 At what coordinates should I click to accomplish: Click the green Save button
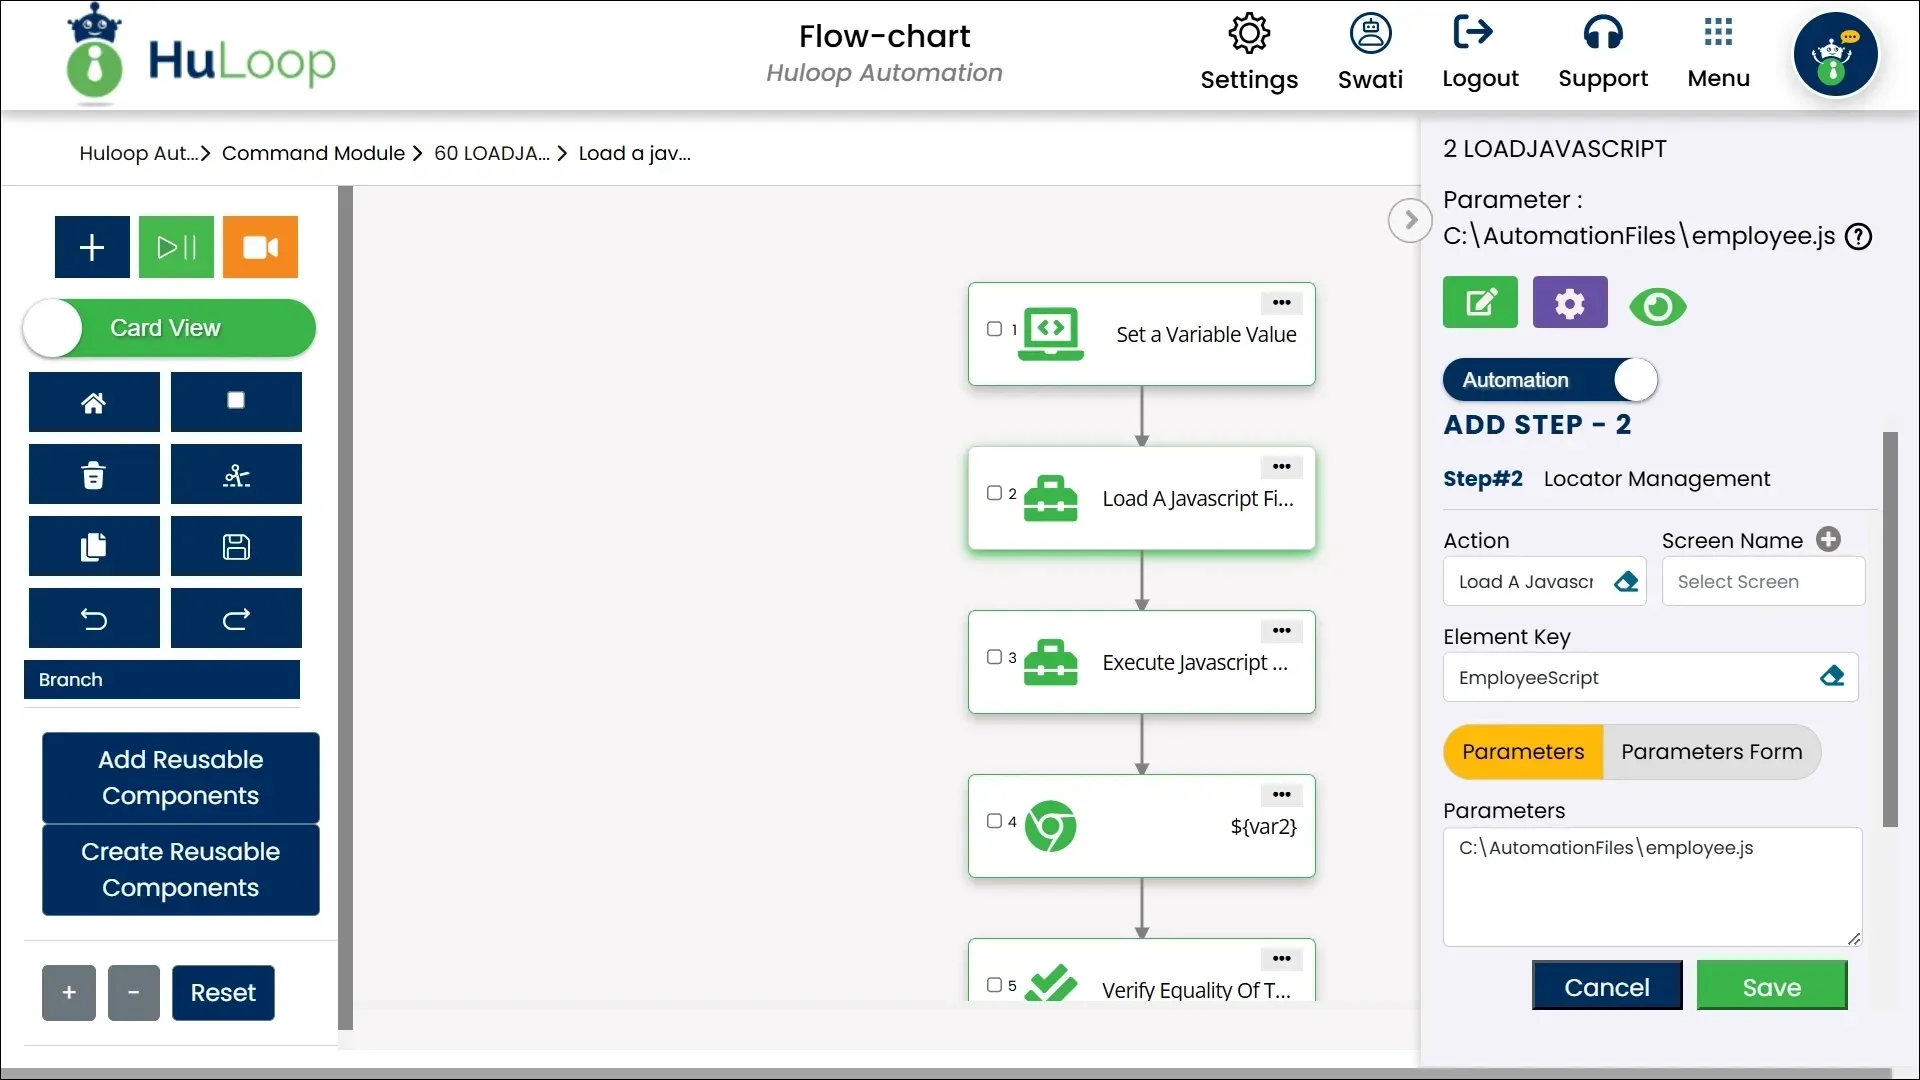(1771, 987)
